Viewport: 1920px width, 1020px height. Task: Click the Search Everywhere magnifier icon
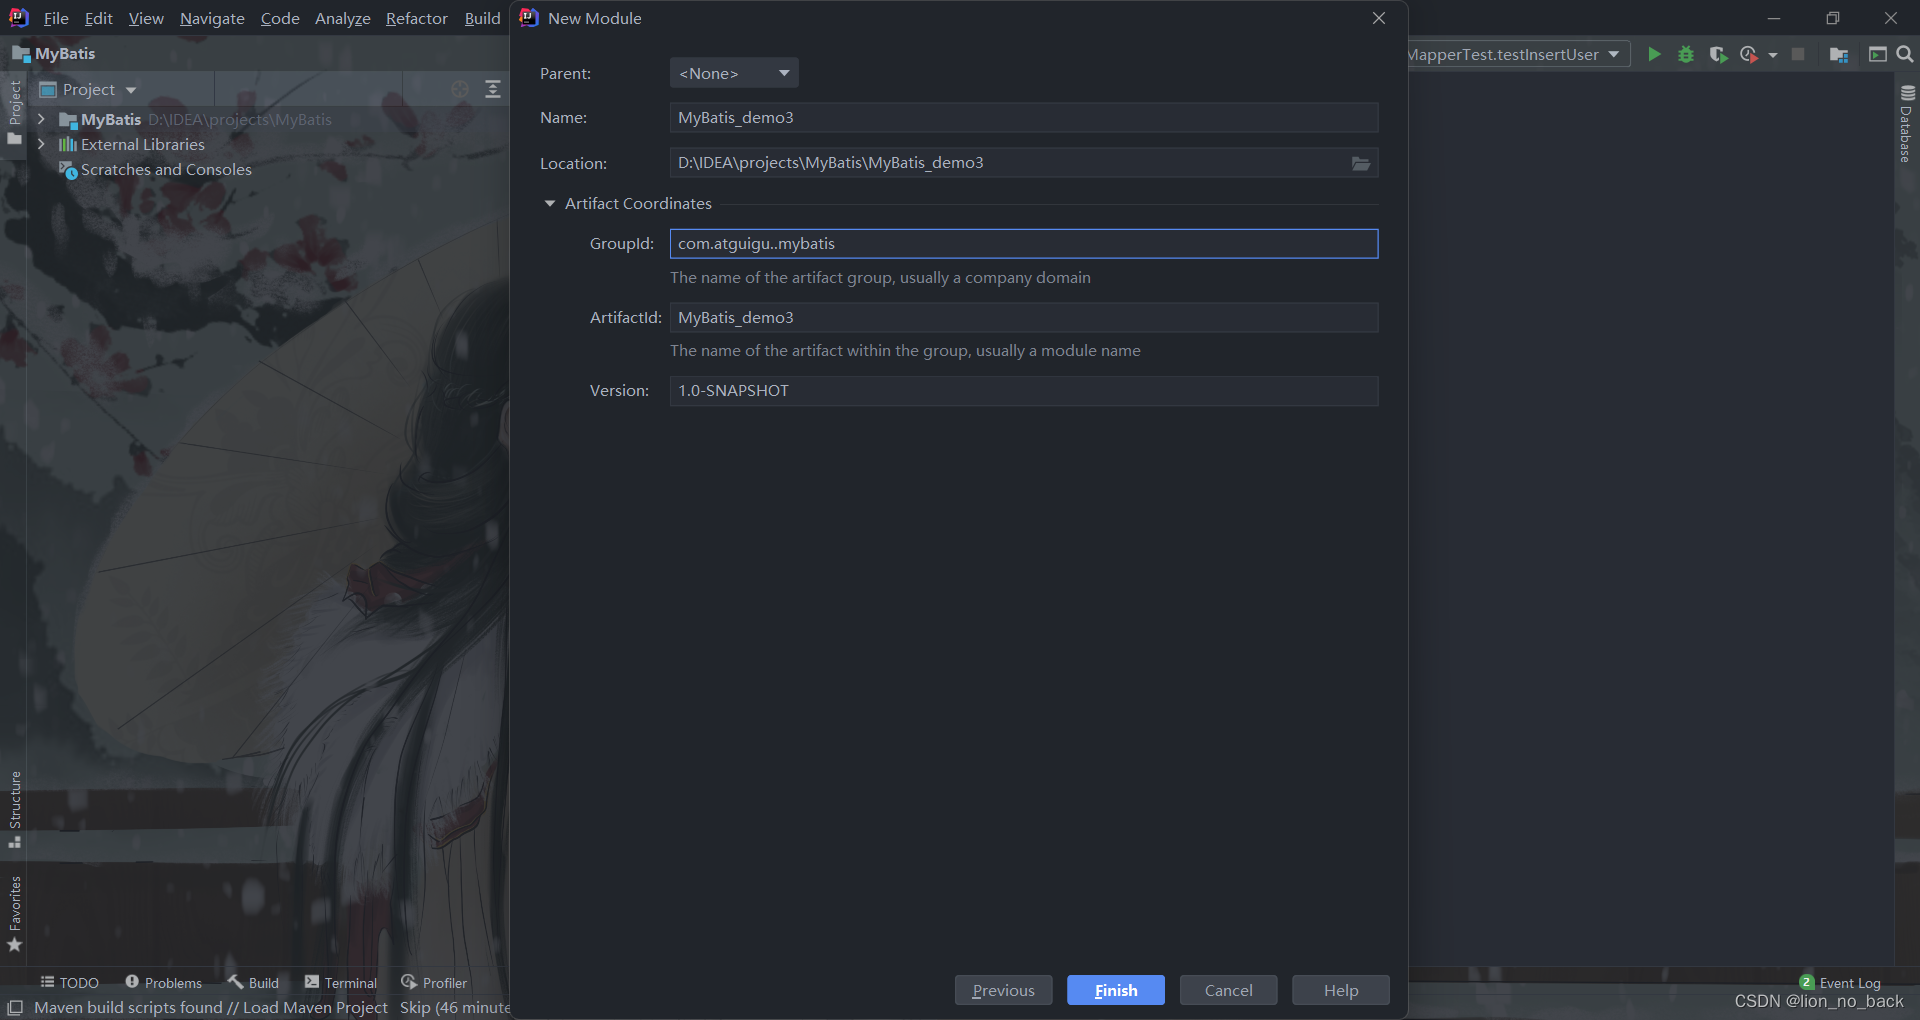(1905, 54)
